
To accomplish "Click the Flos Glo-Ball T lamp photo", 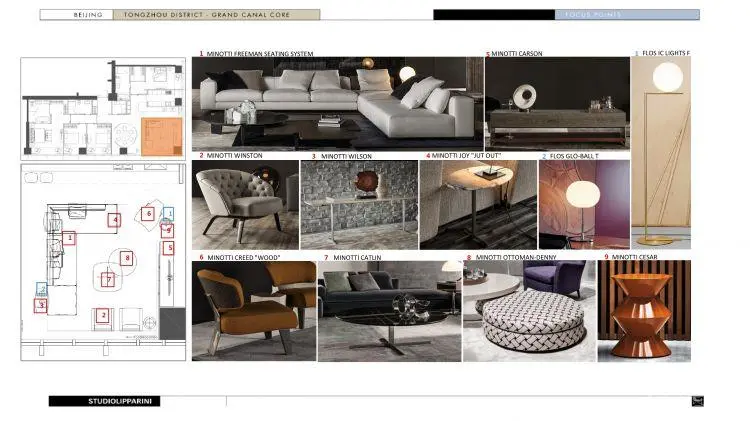I will [584, 205].
